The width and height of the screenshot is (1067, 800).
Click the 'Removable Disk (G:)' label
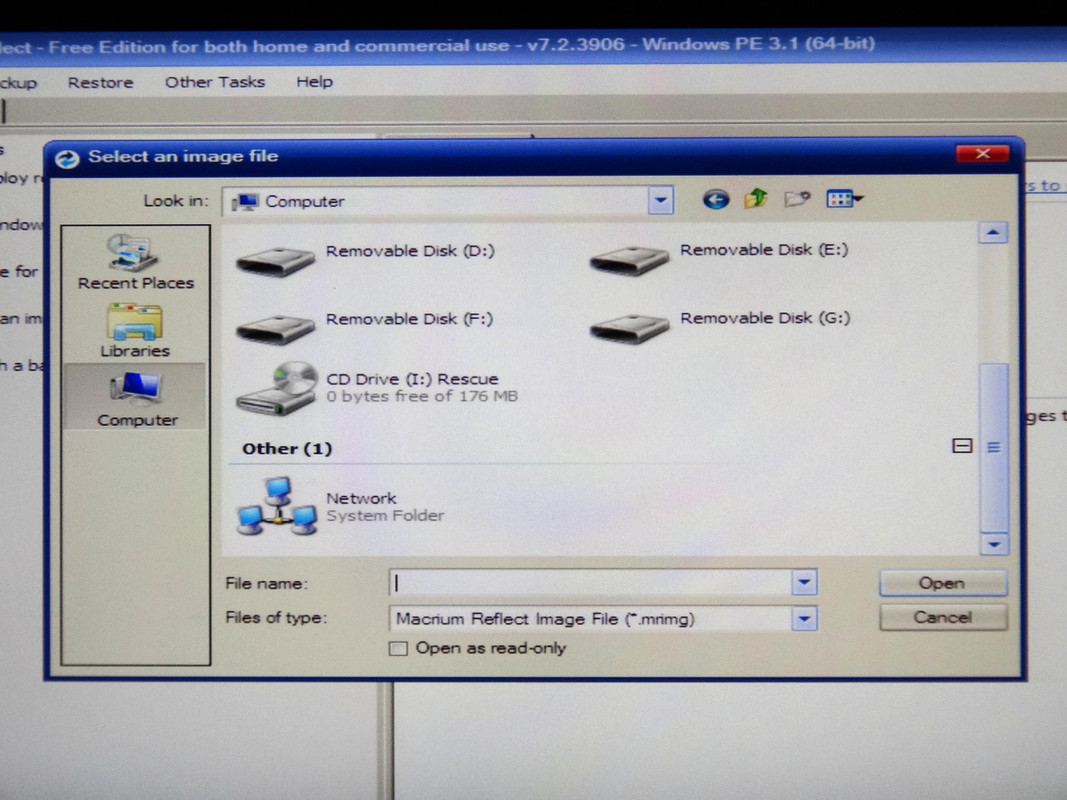[x=765, y=318]
